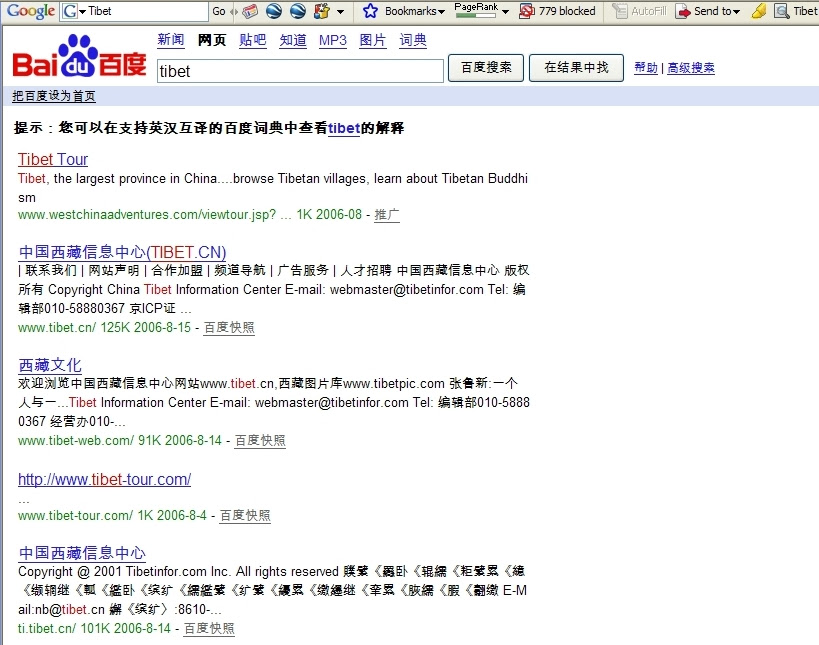The image size is (819, 645).
Task: Open the 'Tibet Tour' result title
Action: click(53, 159)
